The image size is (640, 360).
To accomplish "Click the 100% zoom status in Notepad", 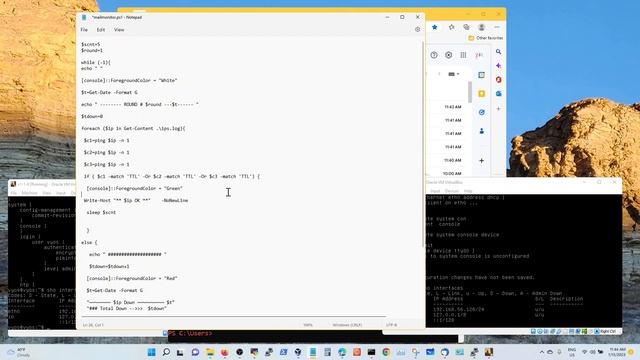I will point(308,325).
